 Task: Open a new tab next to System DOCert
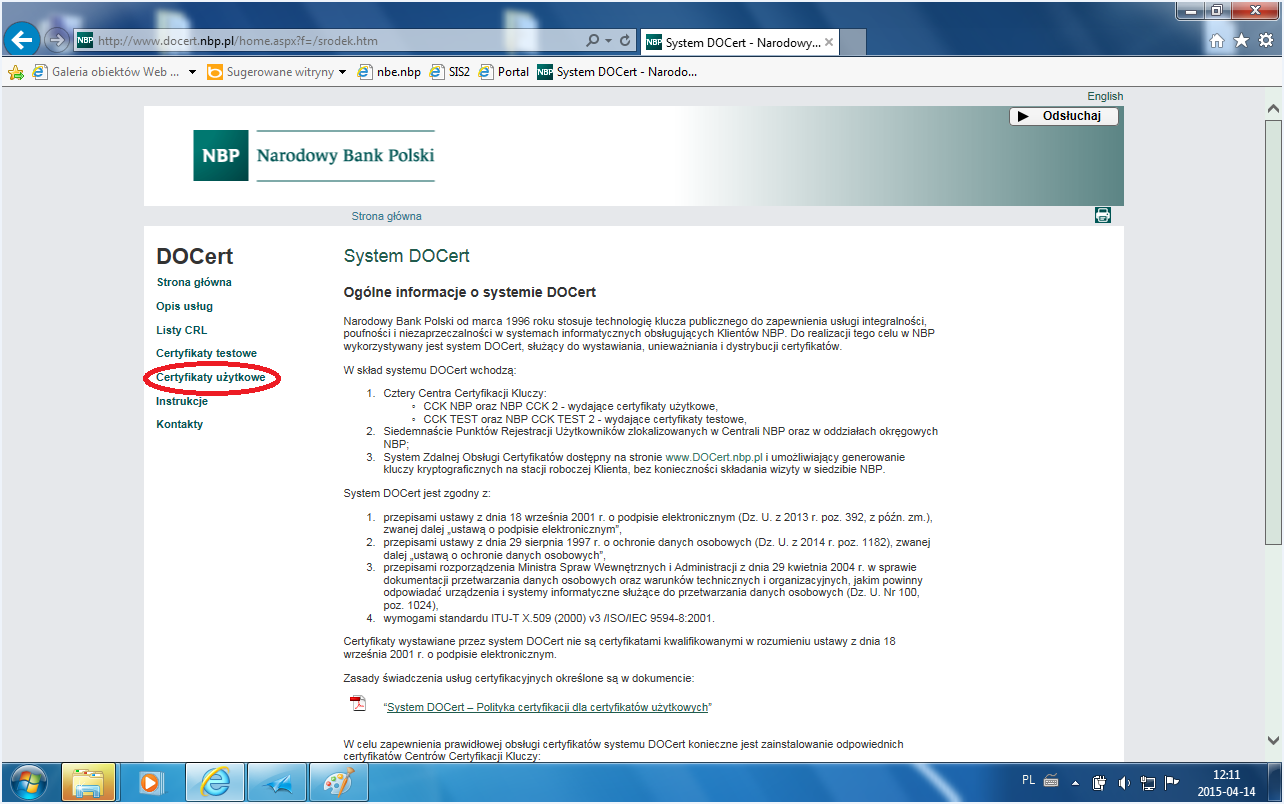[852, 42]
